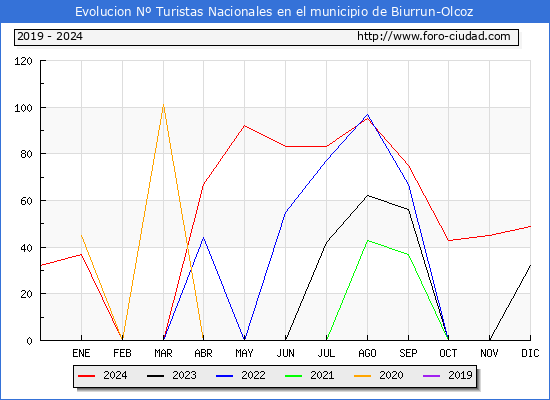
Task: Click the 60 value on y-axis
Action: (26, 201)
